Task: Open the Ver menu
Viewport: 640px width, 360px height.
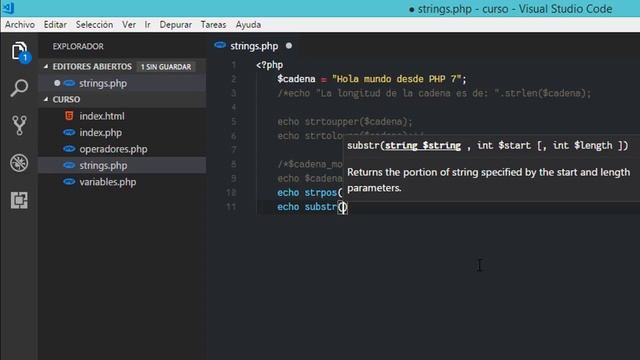Action: click(x=129, y=24)
